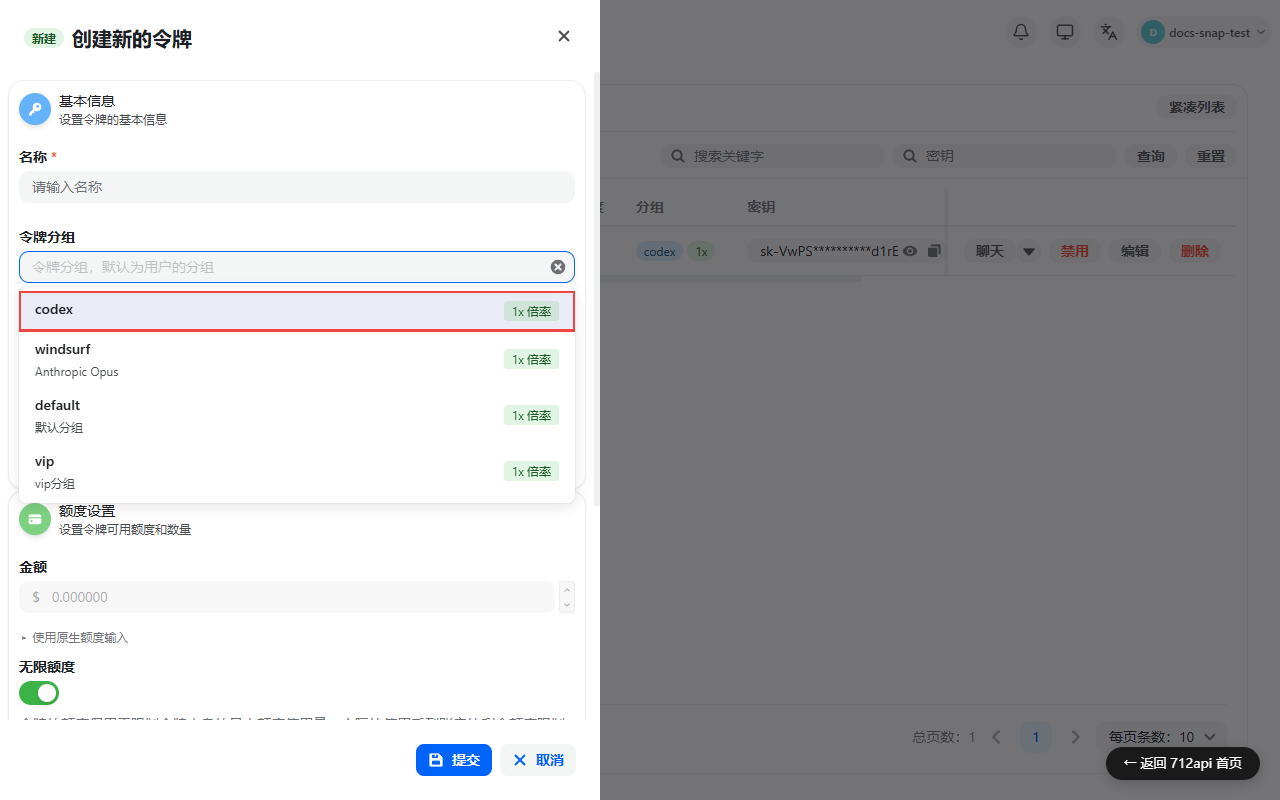
Task: Click the 密钥 column header
Action: [x=761, y=207]
